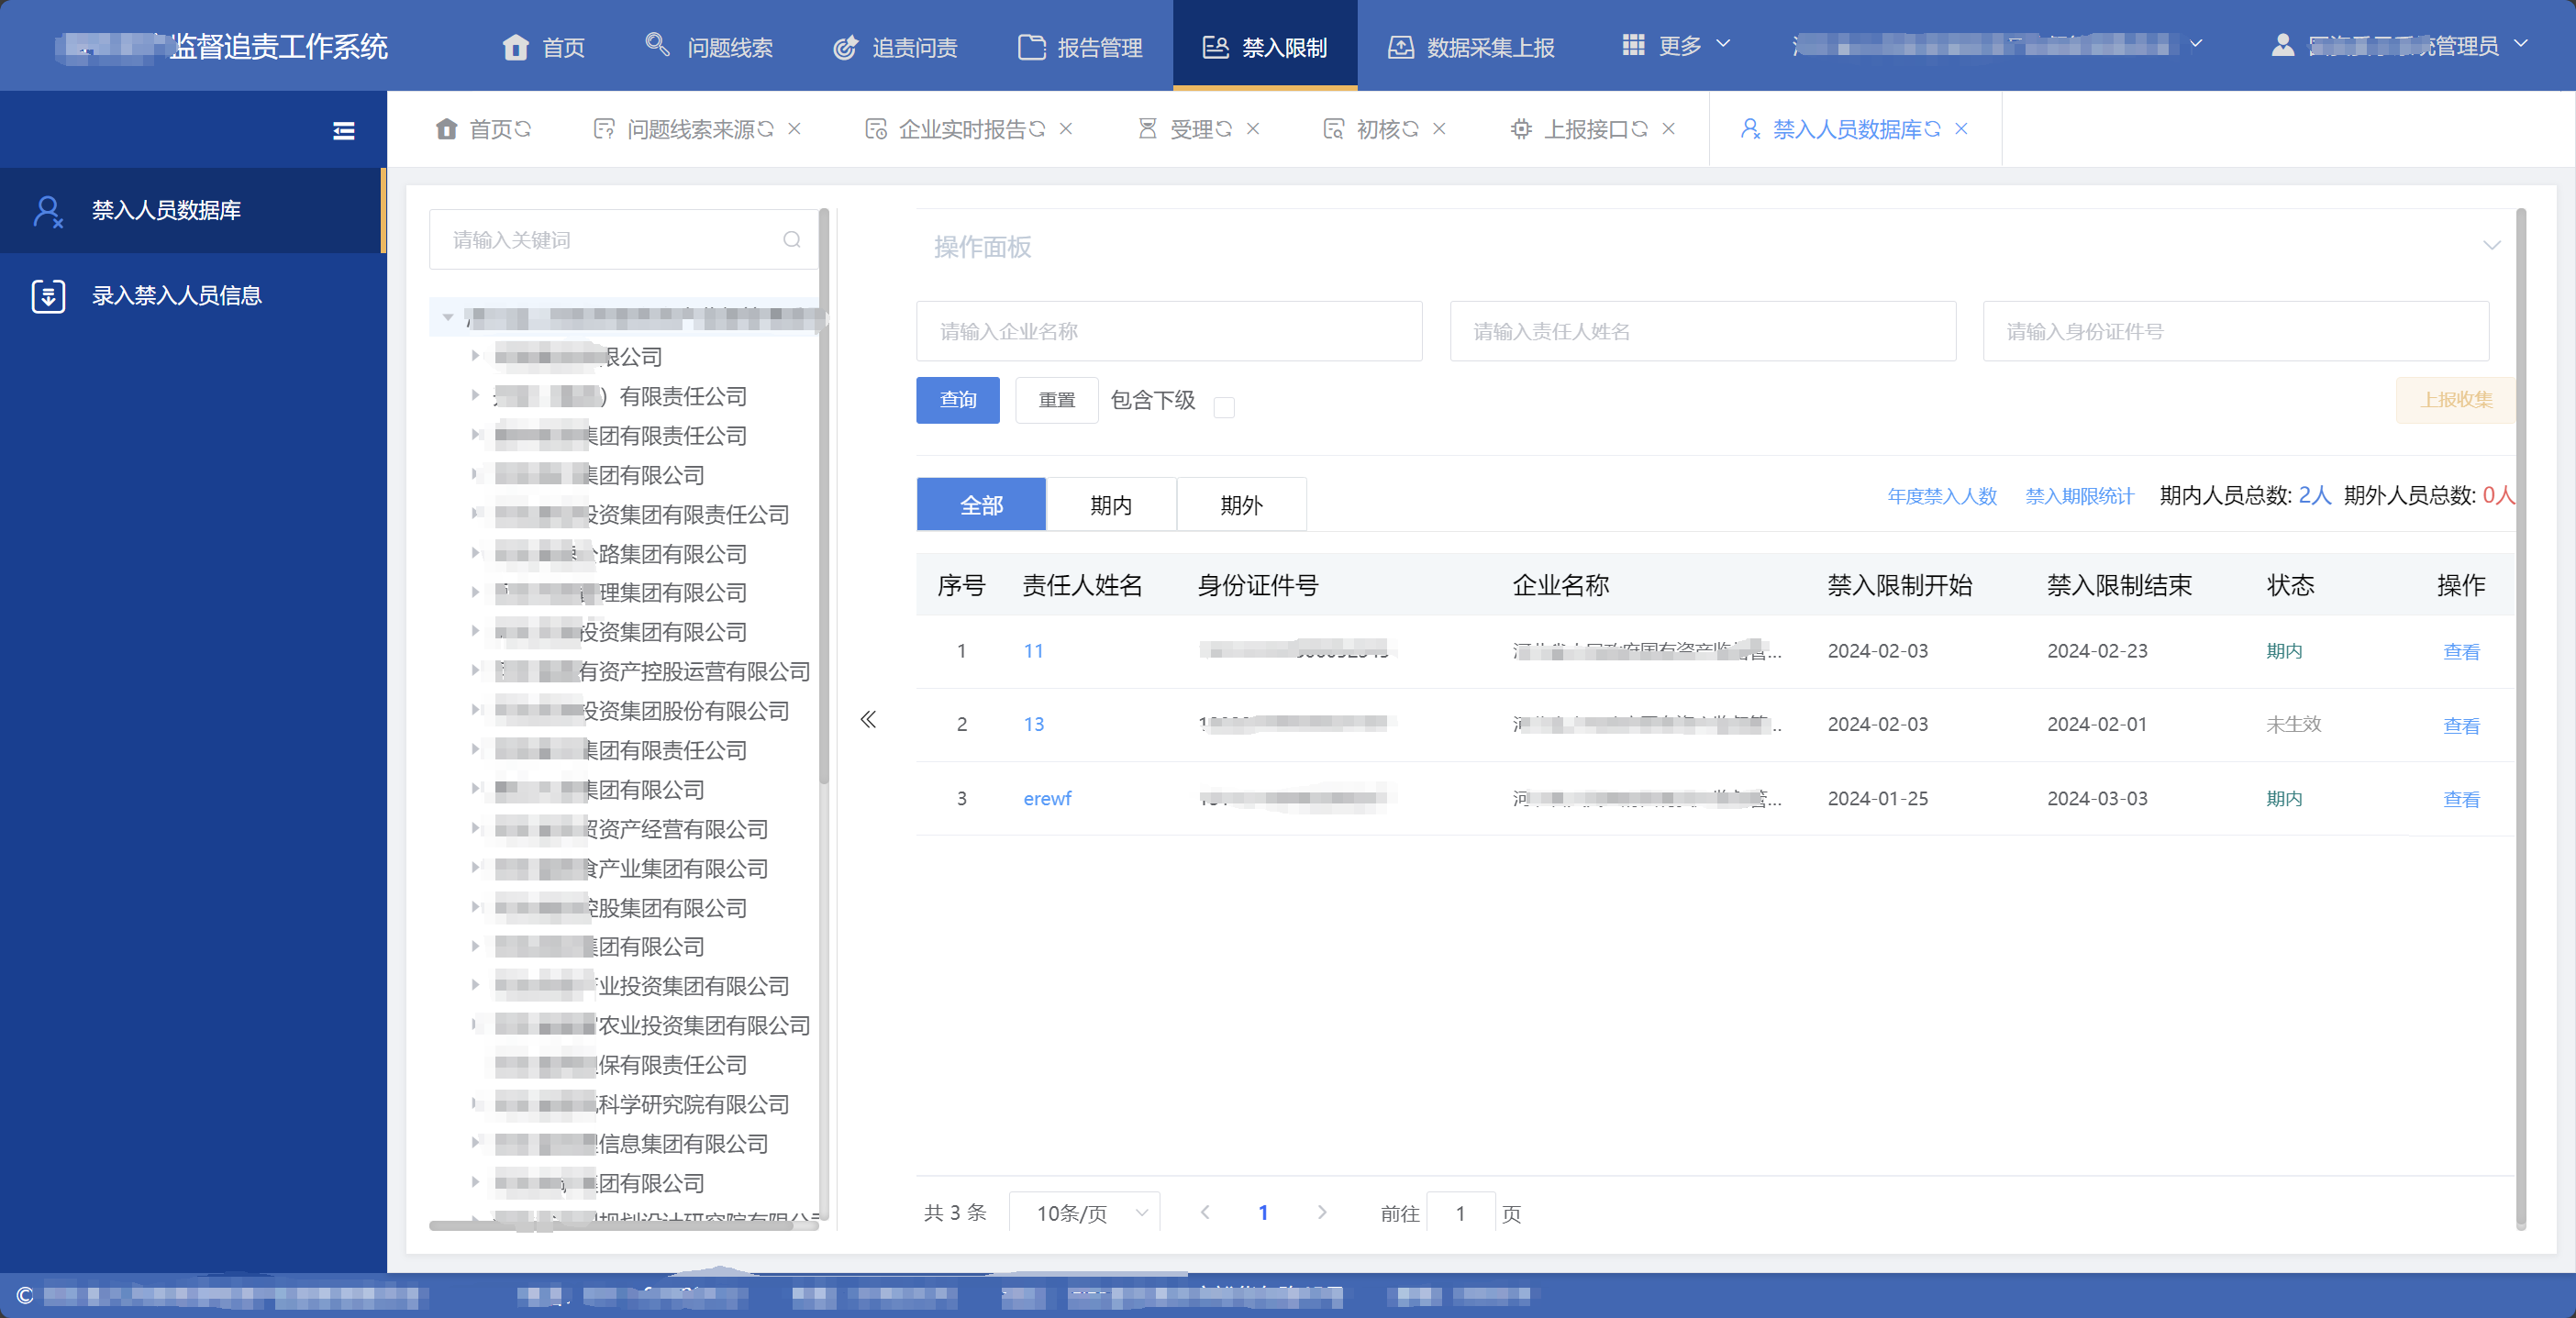Click the 请输入企业名称 input field
2576x1318 pixels.
pyautogui.click(x=1169, y=331)
